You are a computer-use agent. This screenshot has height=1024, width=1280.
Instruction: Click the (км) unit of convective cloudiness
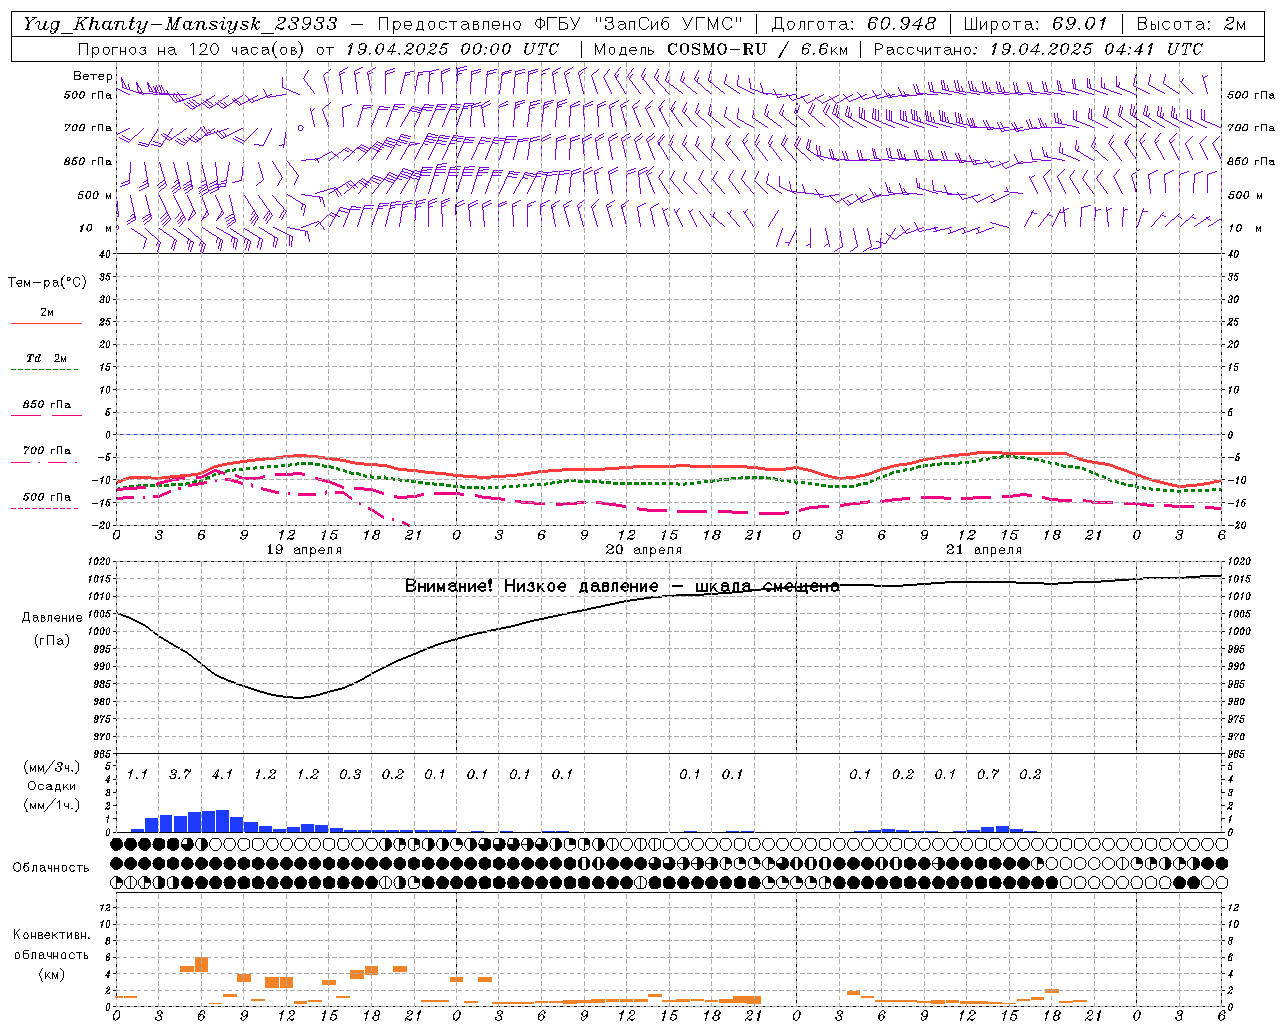pyautogui.click(x=51, y=975)
